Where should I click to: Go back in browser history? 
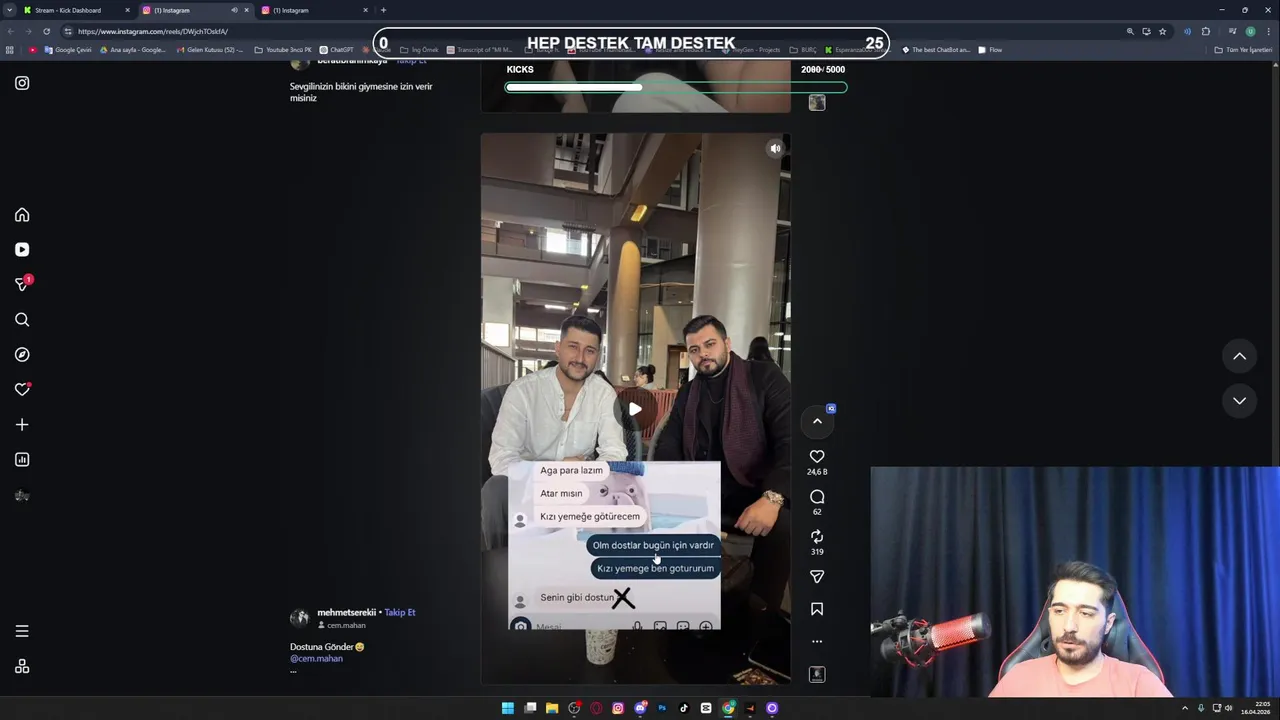(x=9, y=31)
